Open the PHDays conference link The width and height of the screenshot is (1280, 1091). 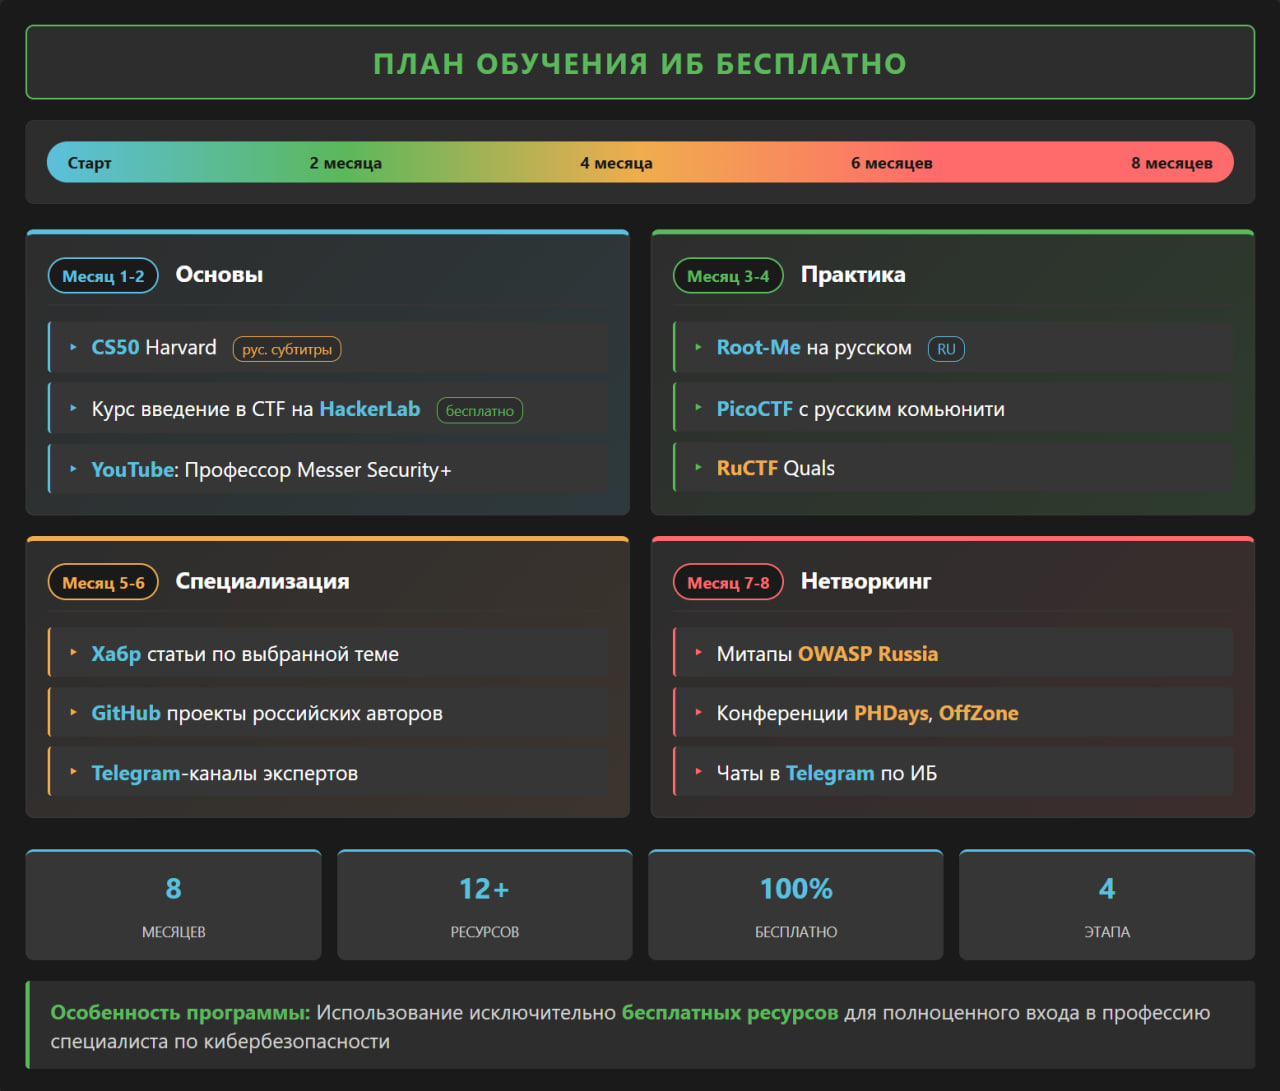891,713
